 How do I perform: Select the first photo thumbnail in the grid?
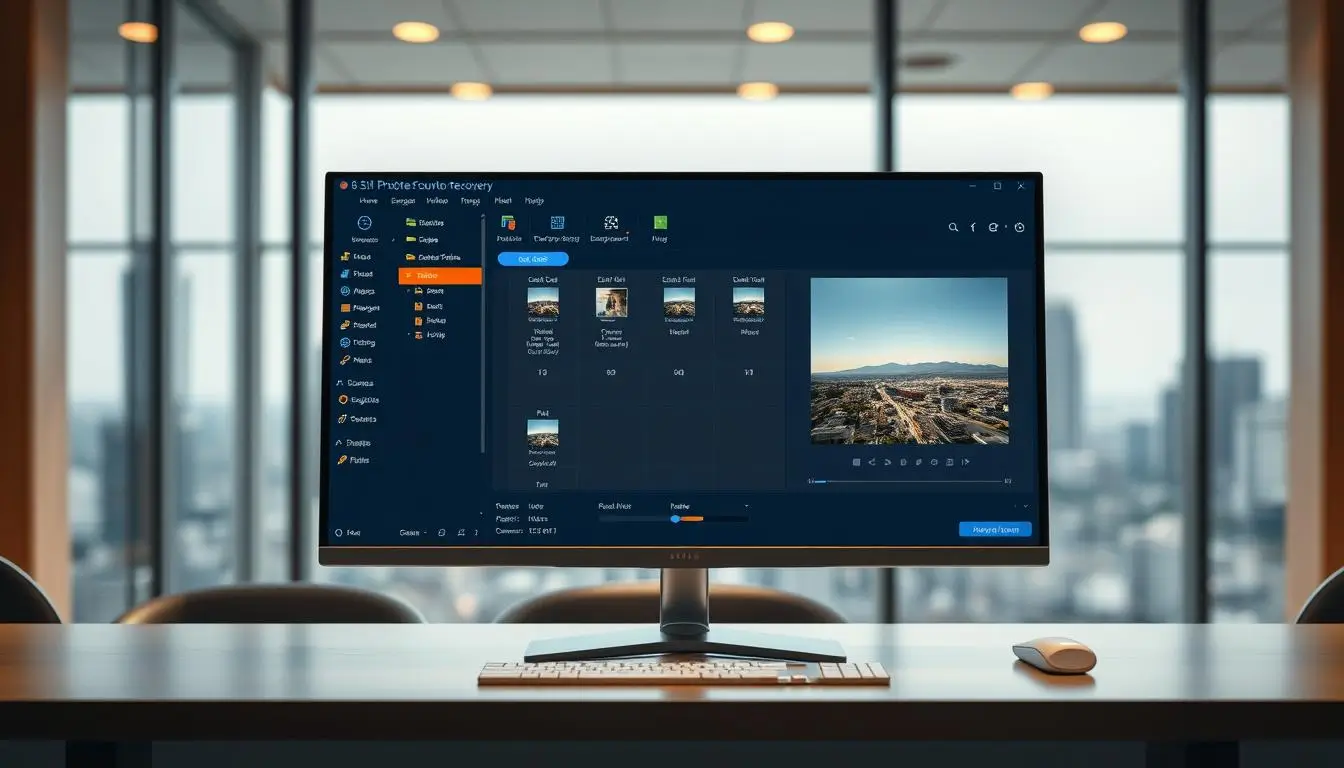coord(543,300)
